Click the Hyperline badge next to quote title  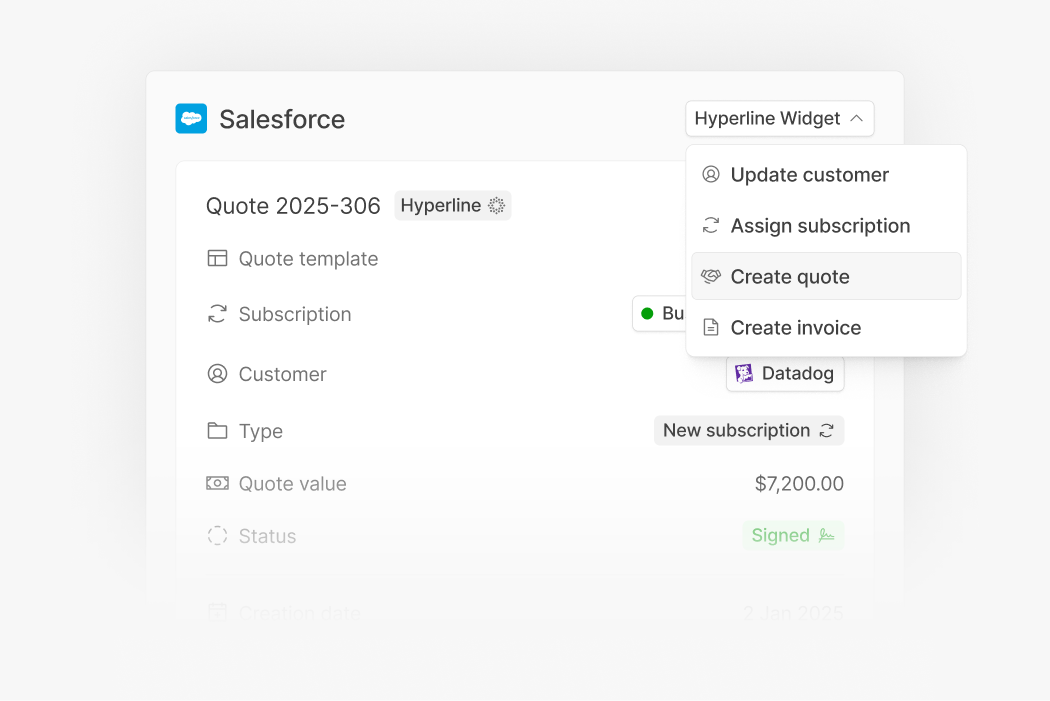point(452,206)
